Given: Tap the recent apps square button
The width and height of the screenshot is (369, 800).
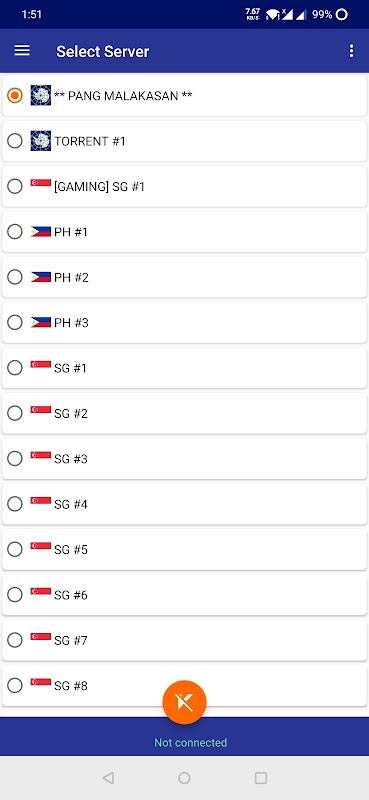Looking at the screenshot, I should pos(261,778).
